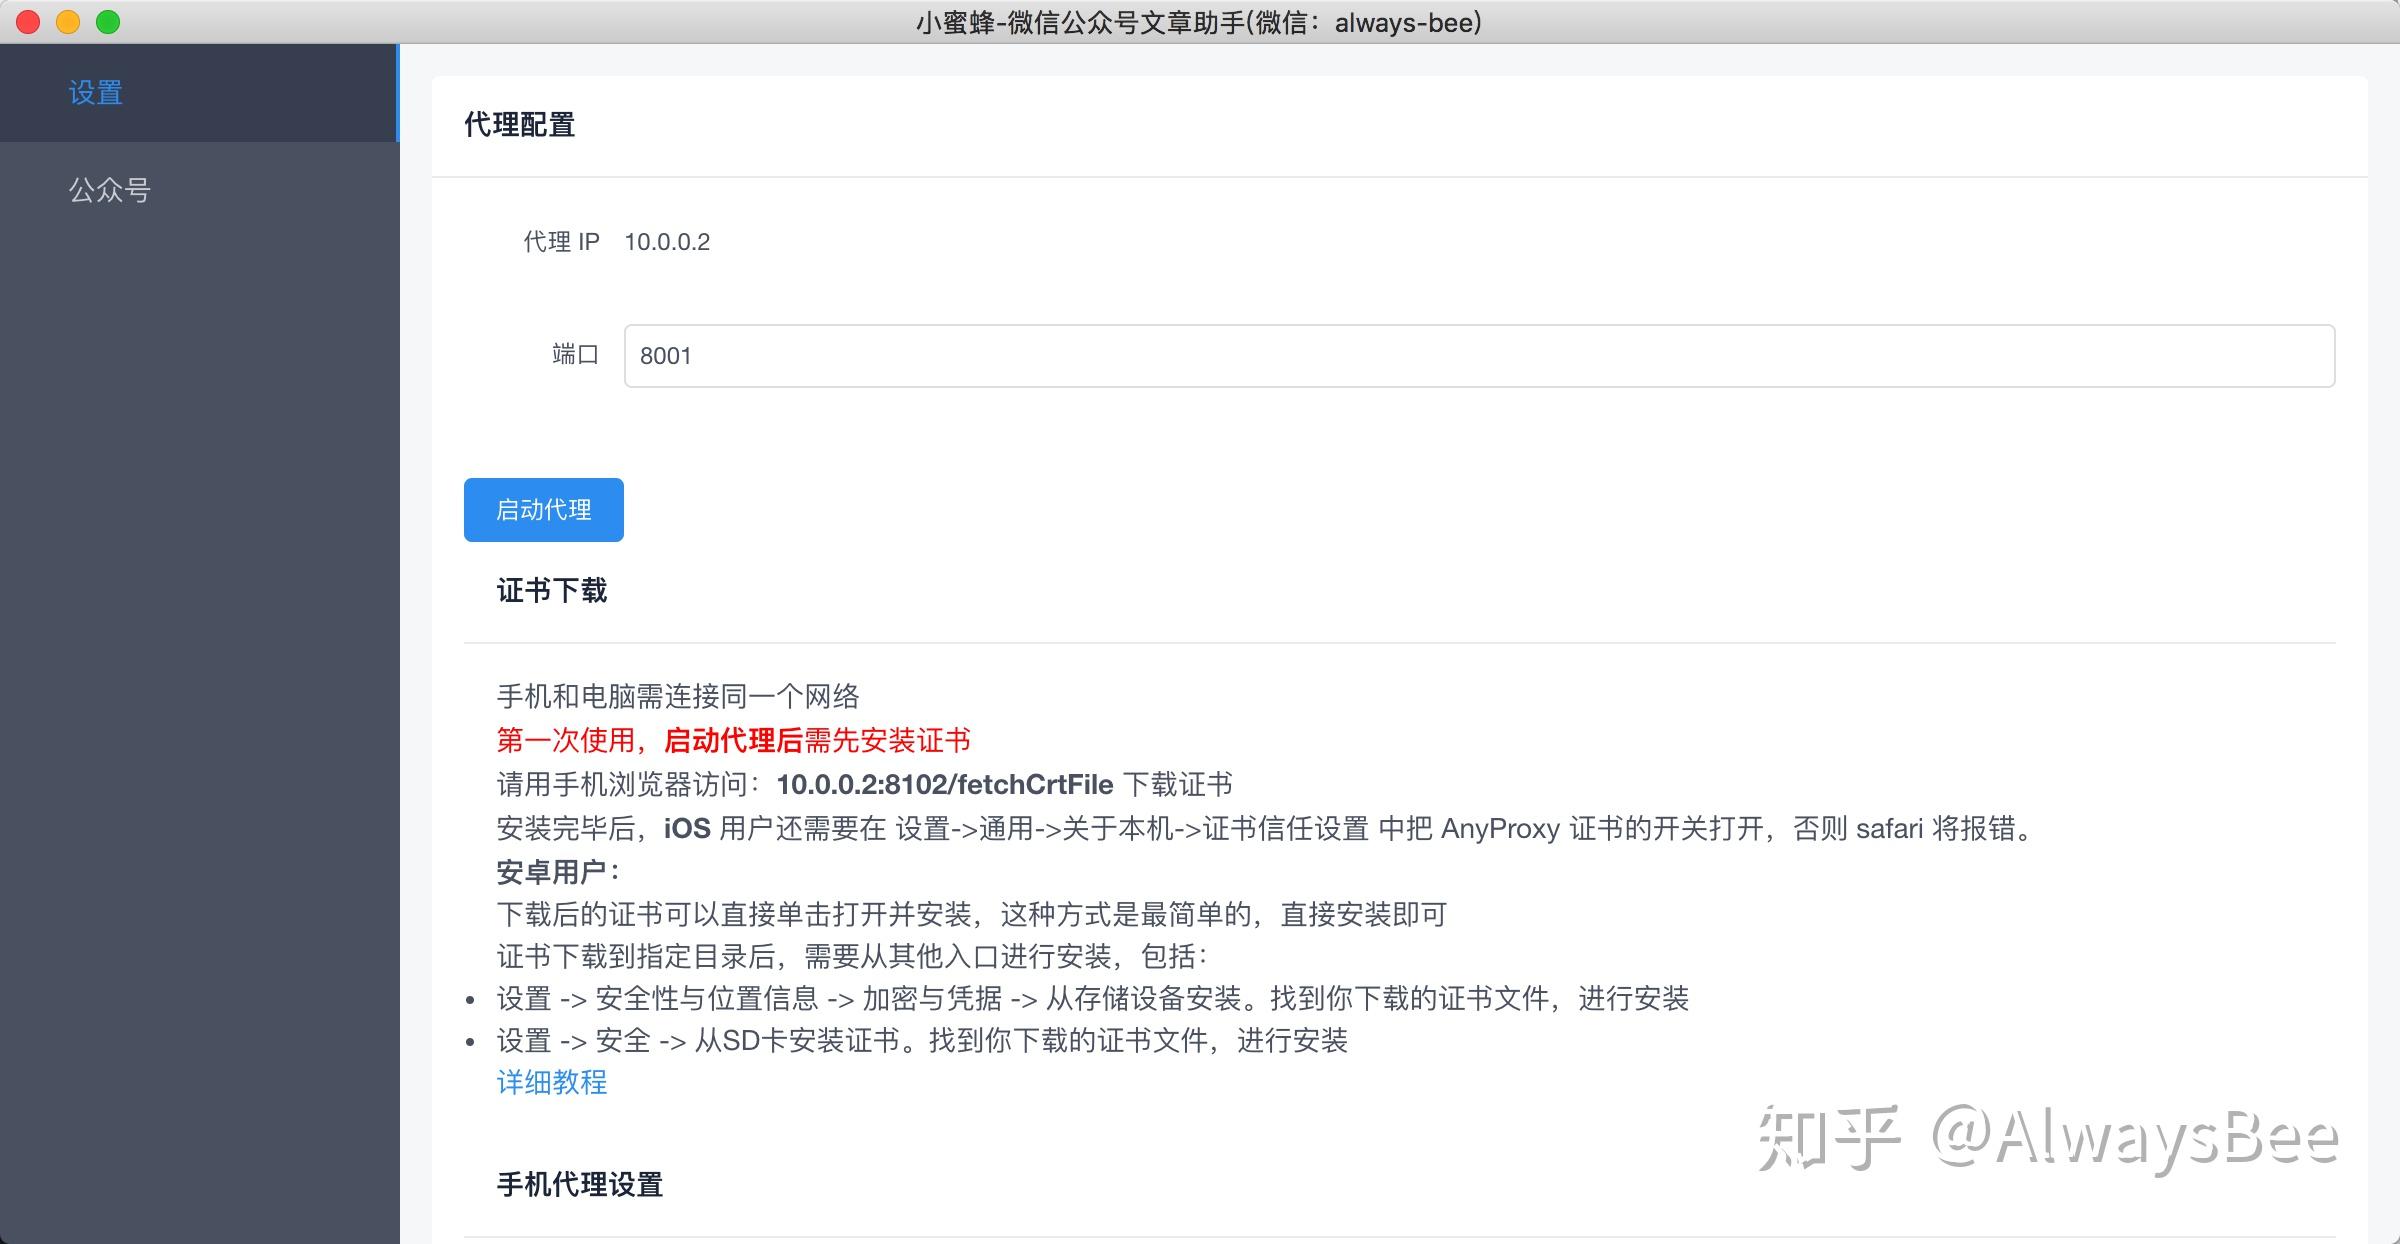
Task: Close the window with the red button
Action: click(28, 22)
